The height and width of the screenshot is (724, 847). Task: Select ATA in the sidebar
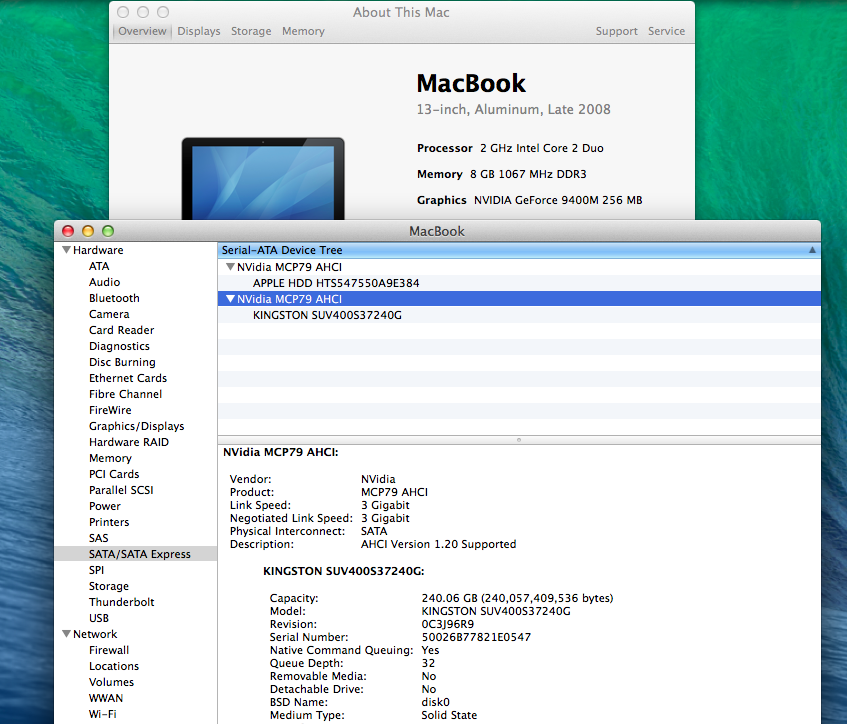(x=99, y=266)
